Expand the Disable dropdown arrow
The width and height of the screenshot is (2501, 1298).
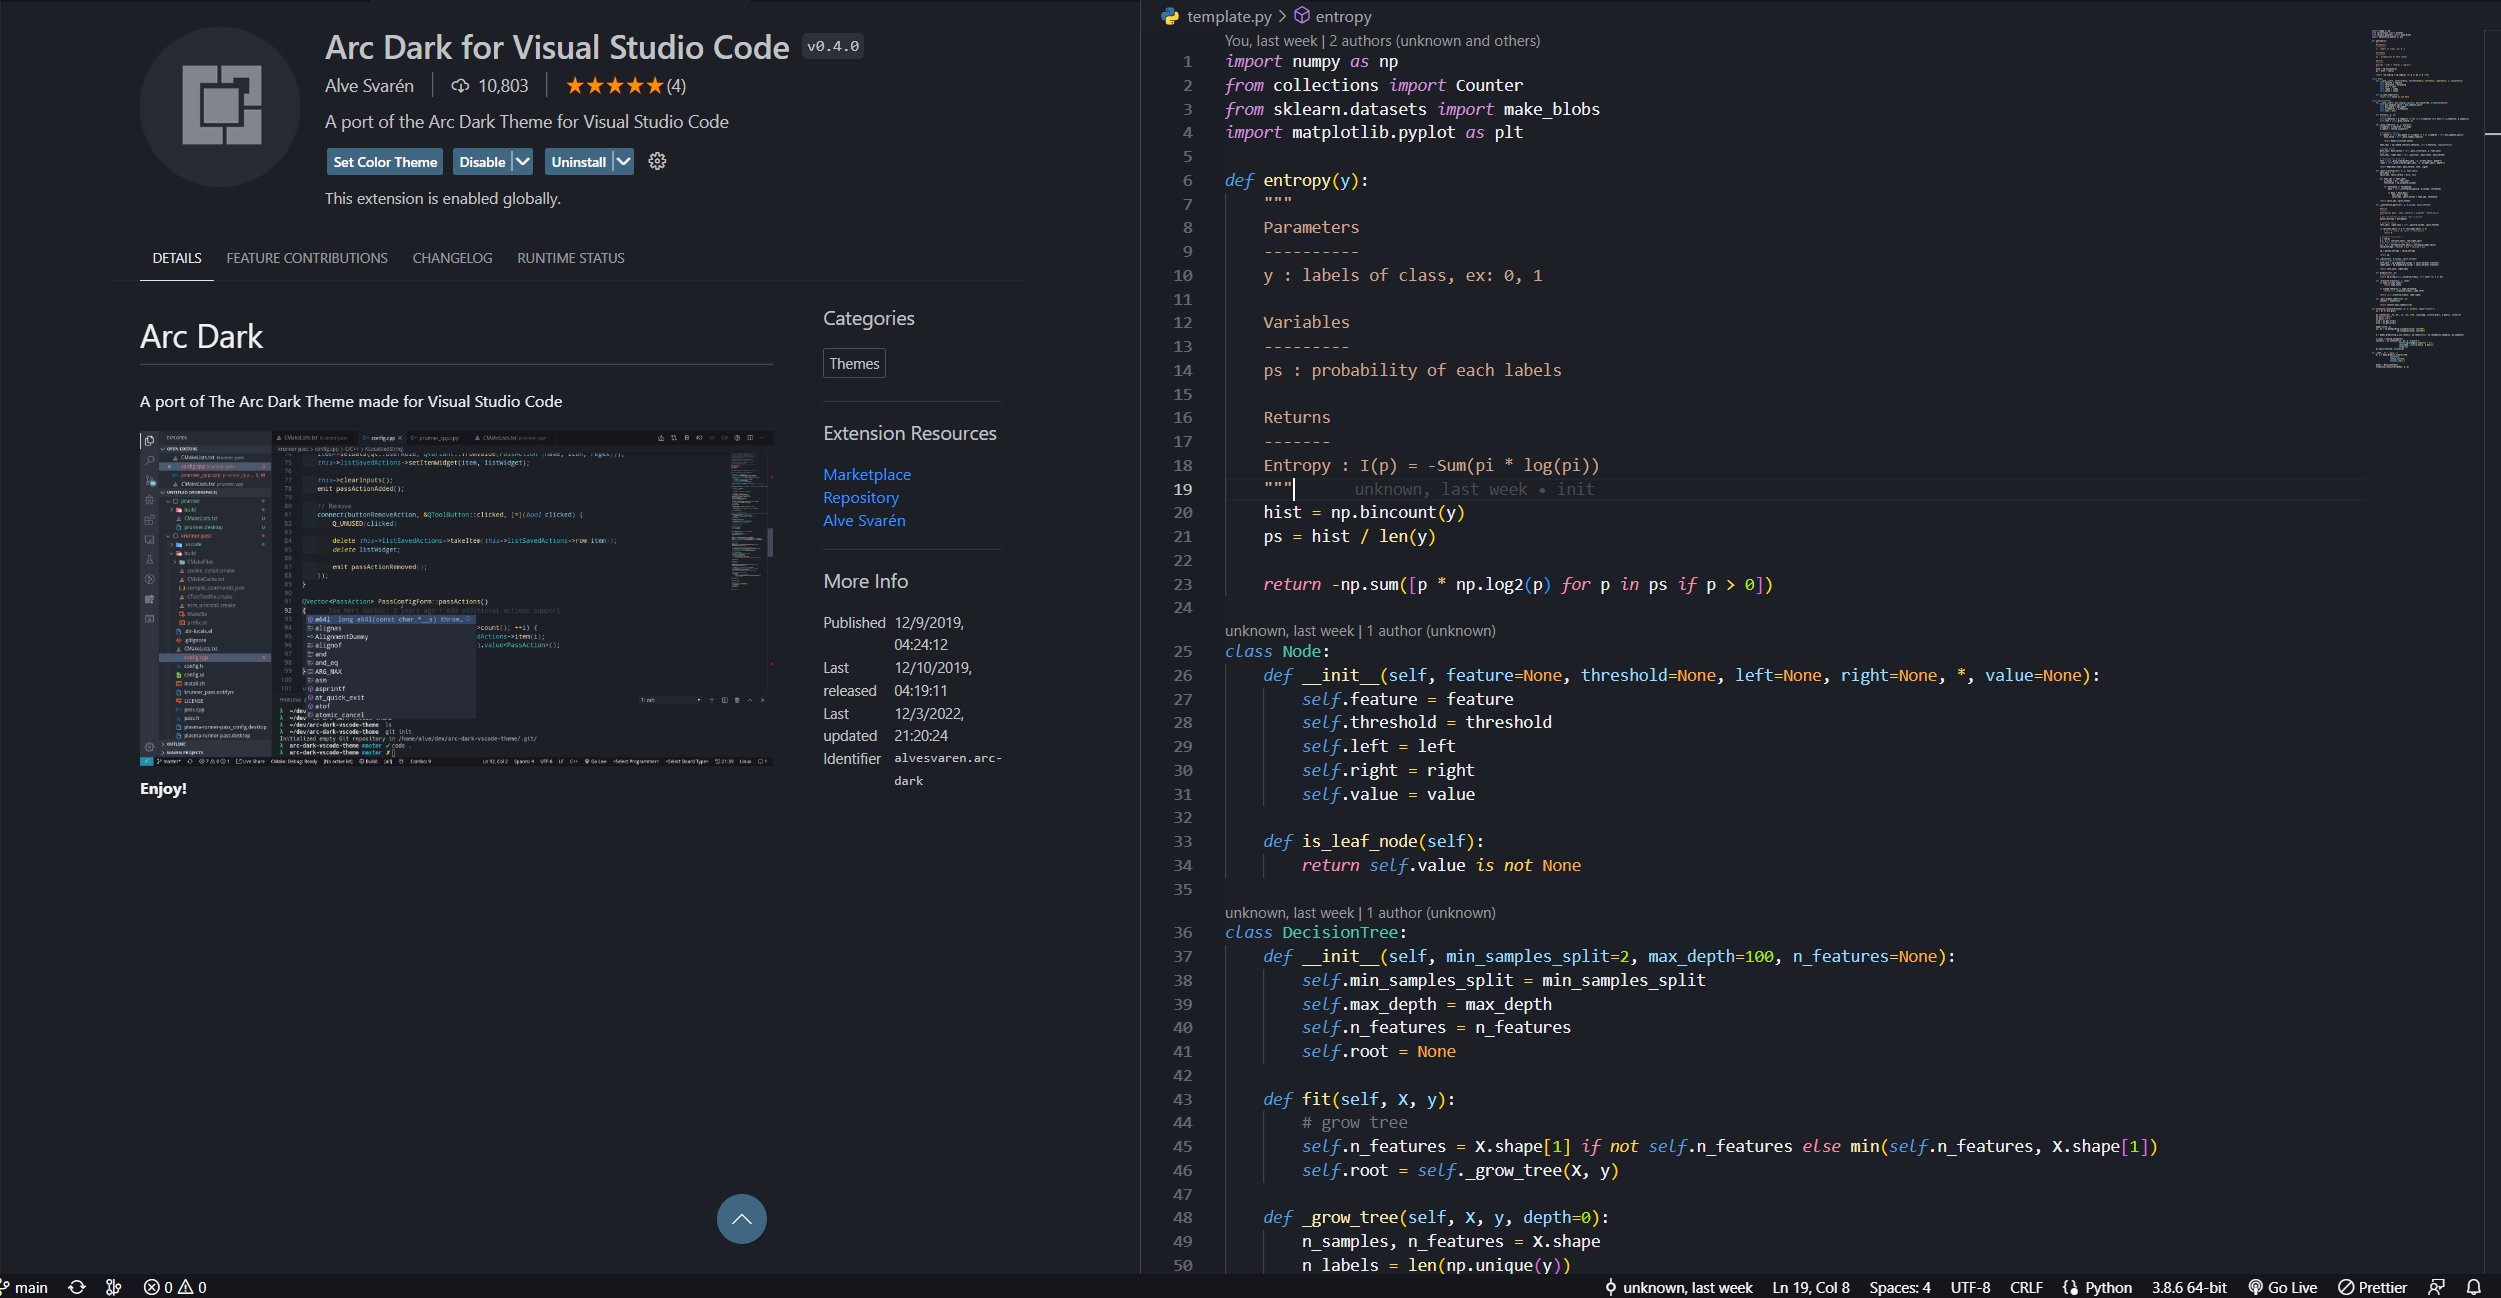[523, 162]
